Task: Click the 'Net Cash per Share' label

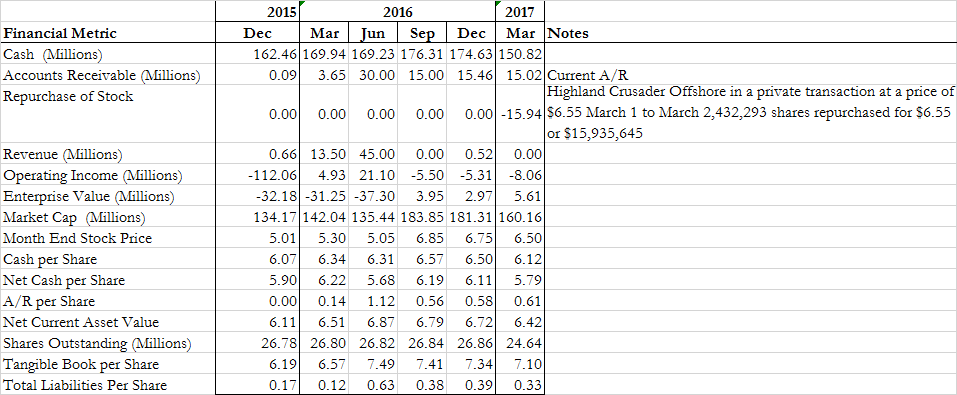Action: 108,280
